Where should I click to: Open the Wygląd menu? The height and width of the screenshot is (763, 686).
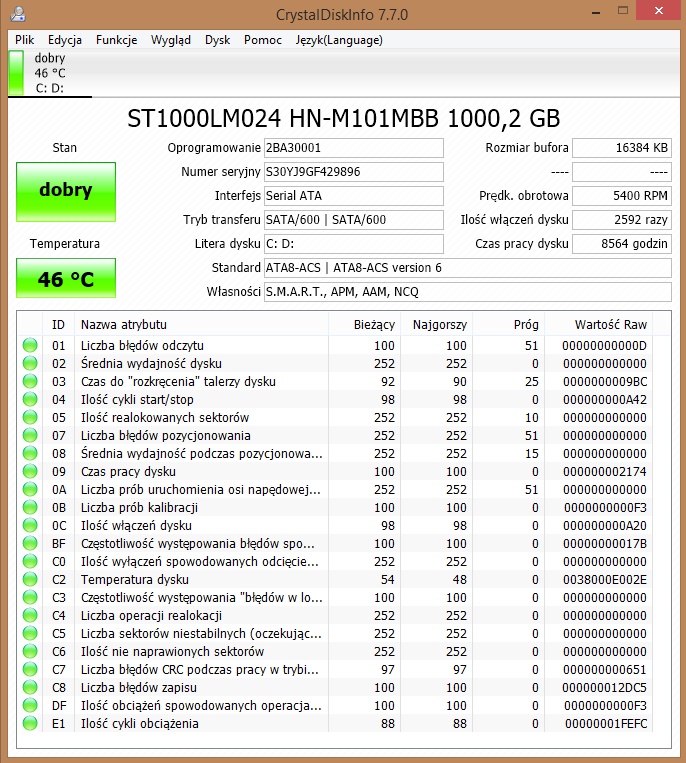tap(171, 40)
